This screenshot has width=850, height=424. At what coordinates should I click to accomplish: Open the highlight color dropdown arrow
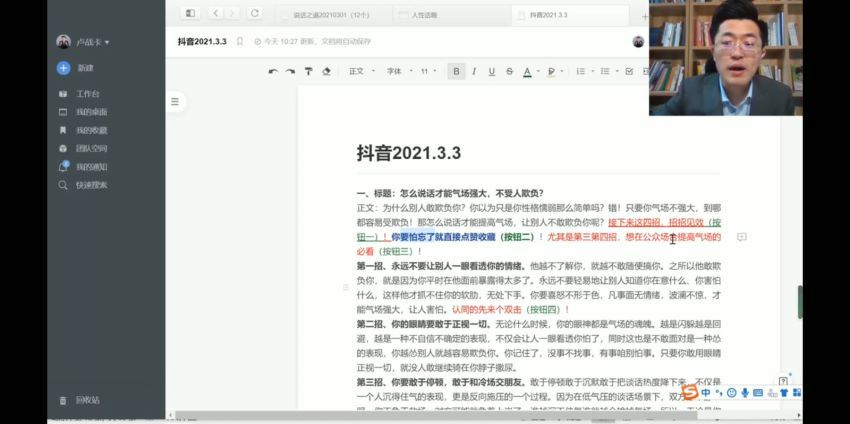point(562,72)
